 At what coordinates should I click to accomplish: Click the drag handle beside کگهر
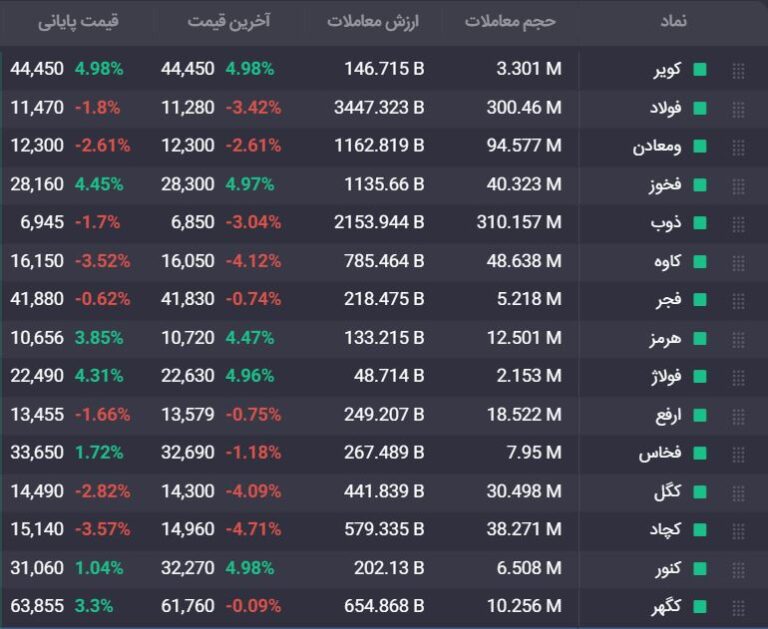(x=739, y=607)
